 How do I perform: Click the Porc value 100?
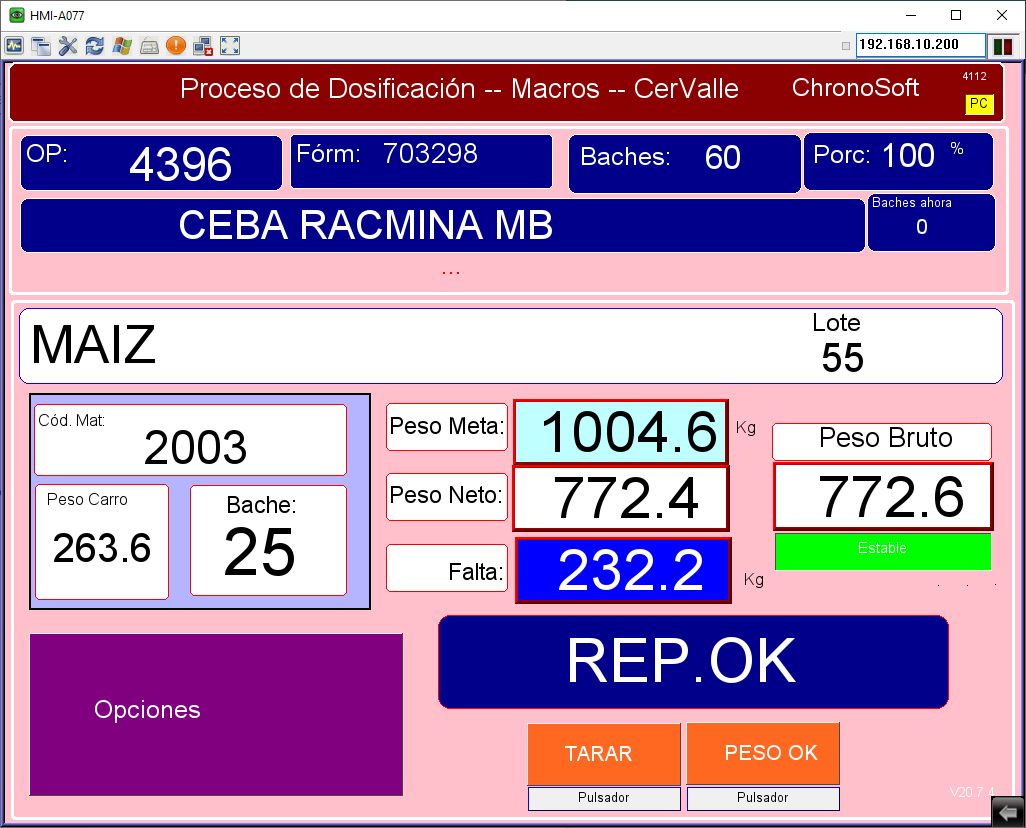908,156
